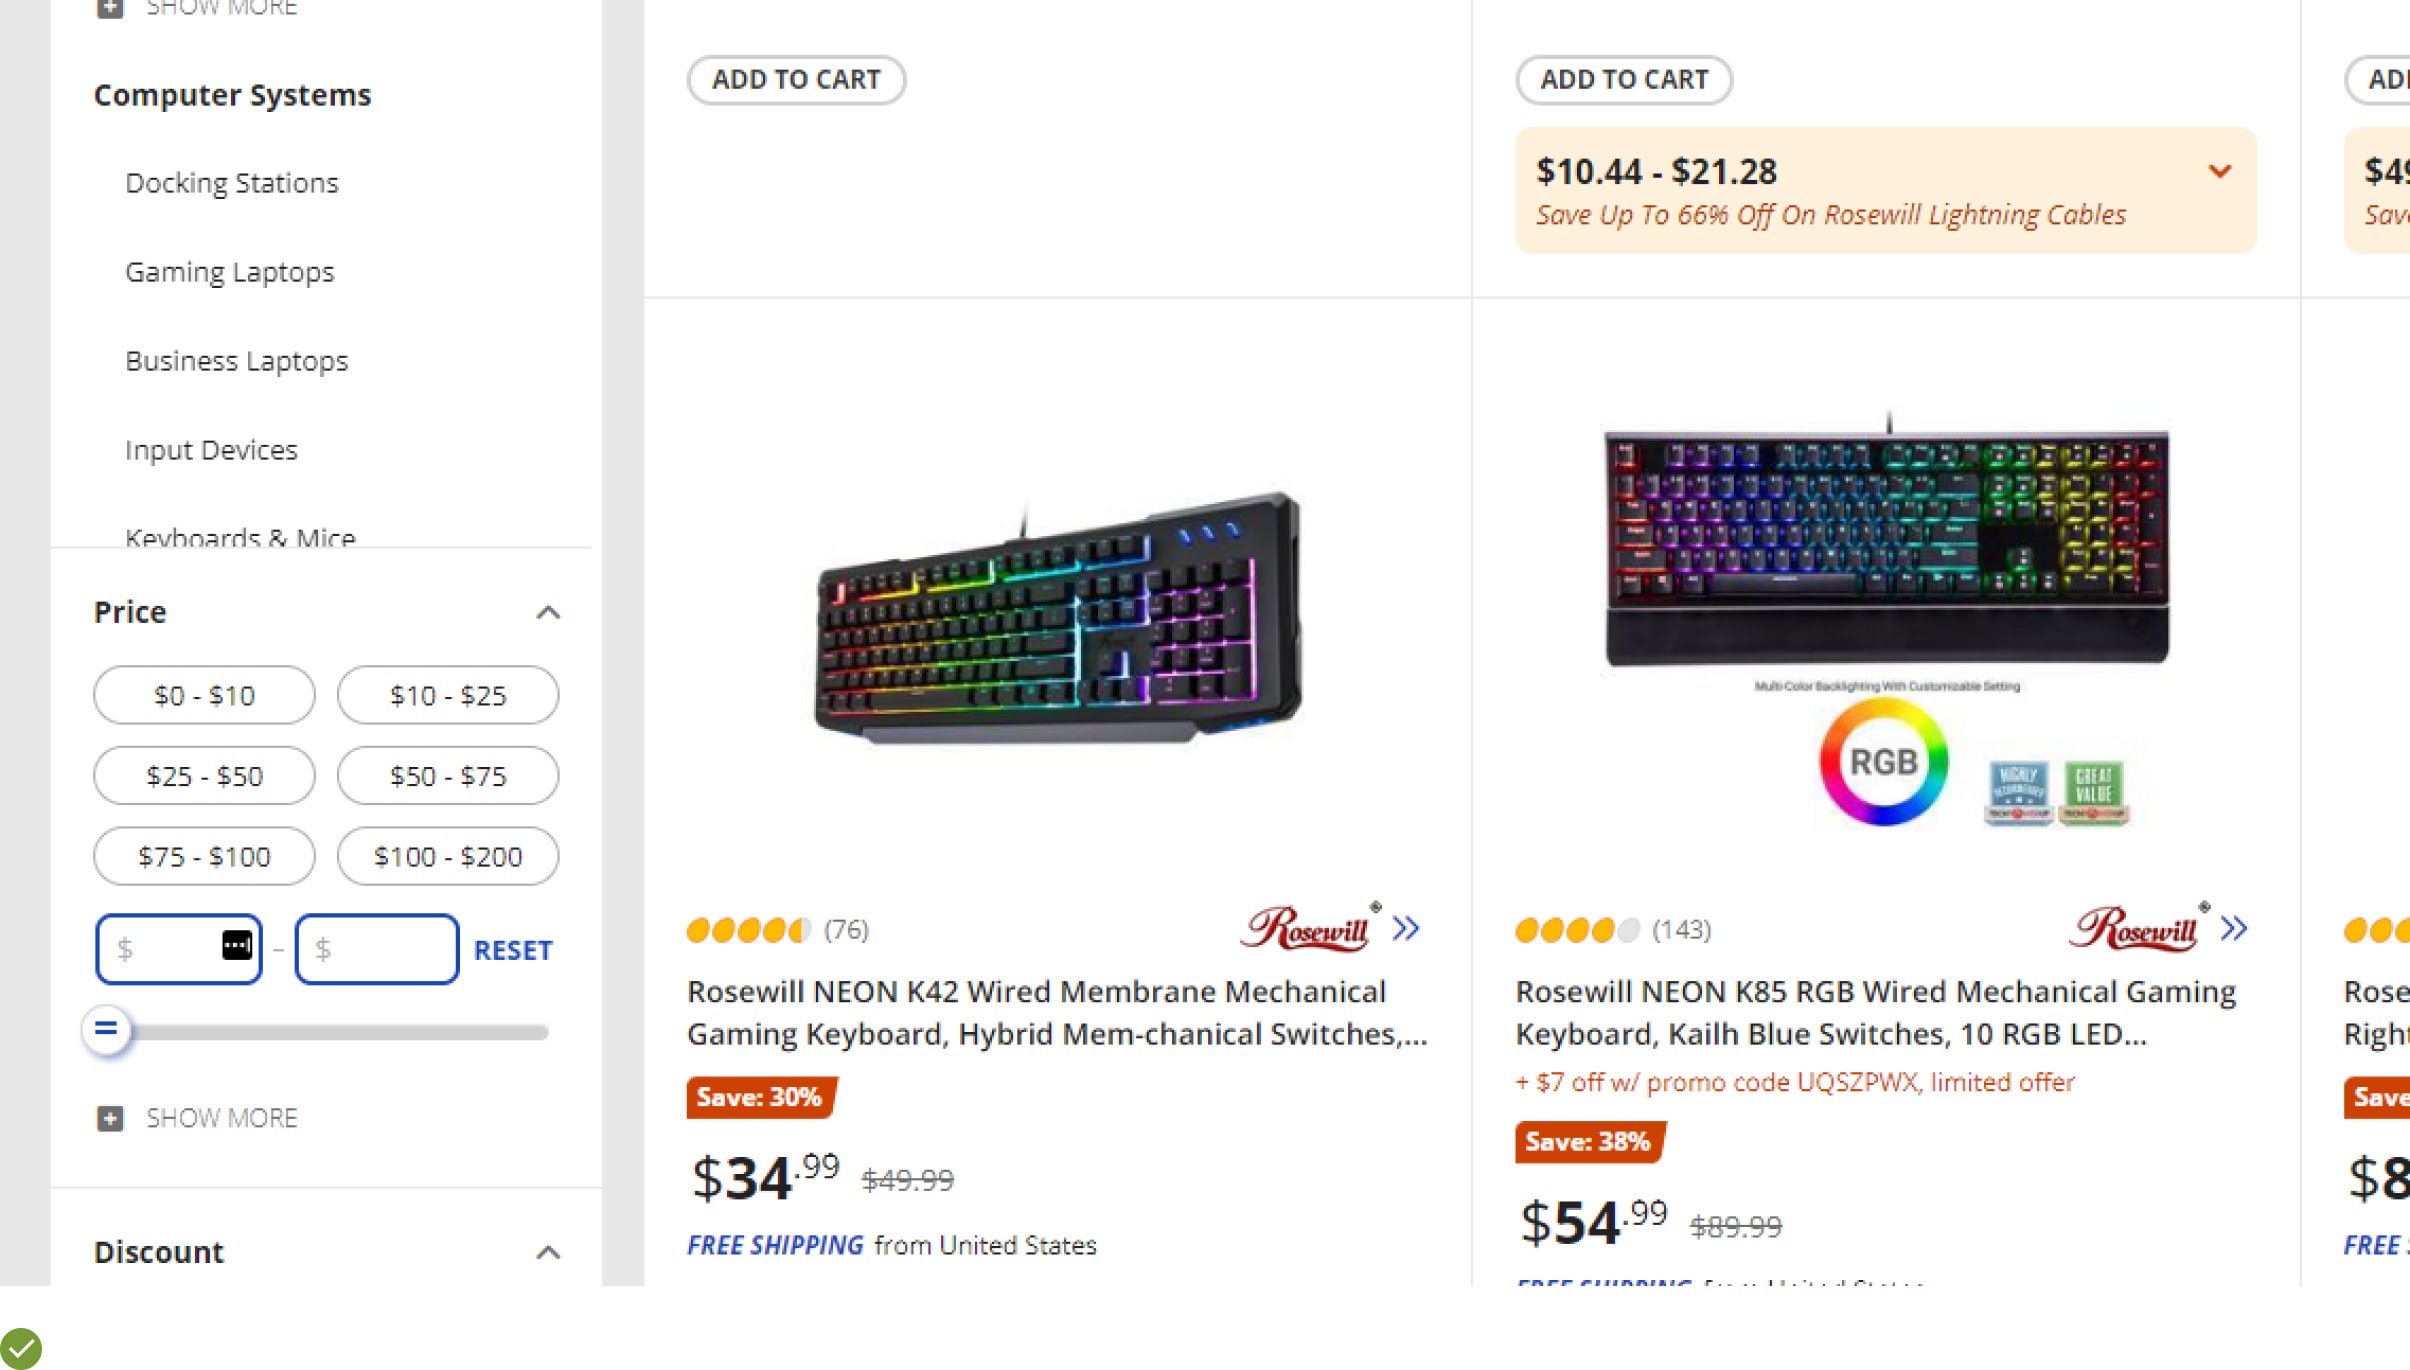Click the double arrow beside K42 Rosewill logo

coord(1406,928)
